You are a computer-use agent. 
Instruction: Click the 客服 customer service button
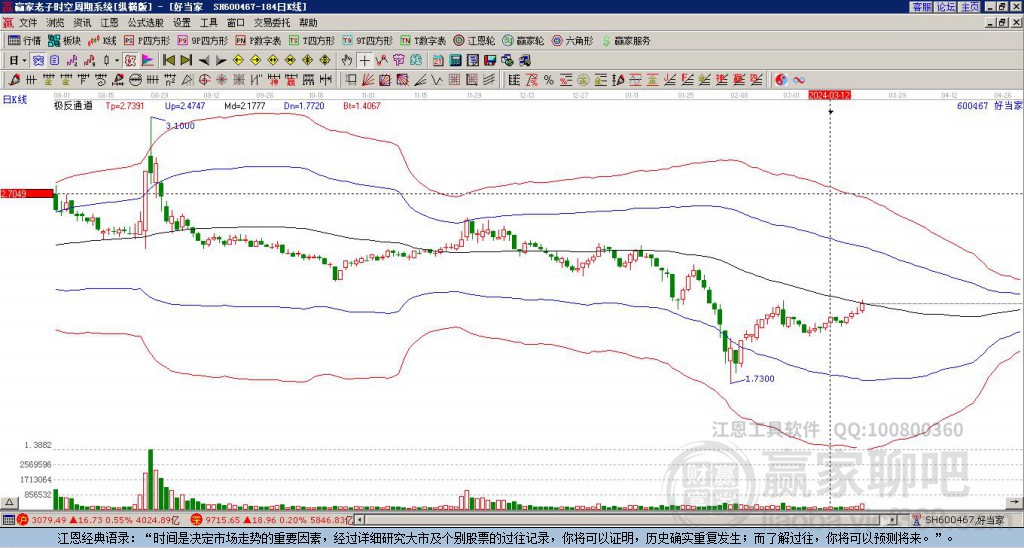922,7
